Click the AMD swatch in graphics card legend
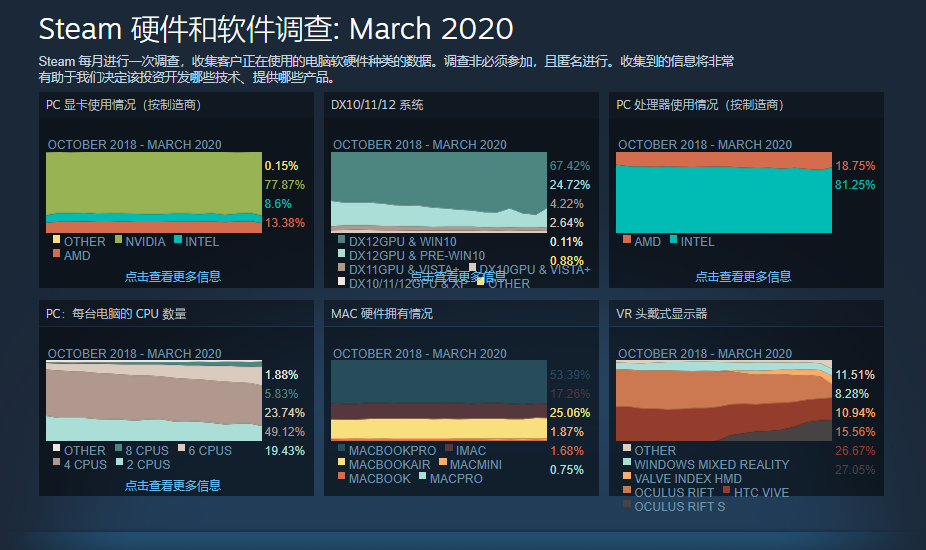 click(56, 254)
